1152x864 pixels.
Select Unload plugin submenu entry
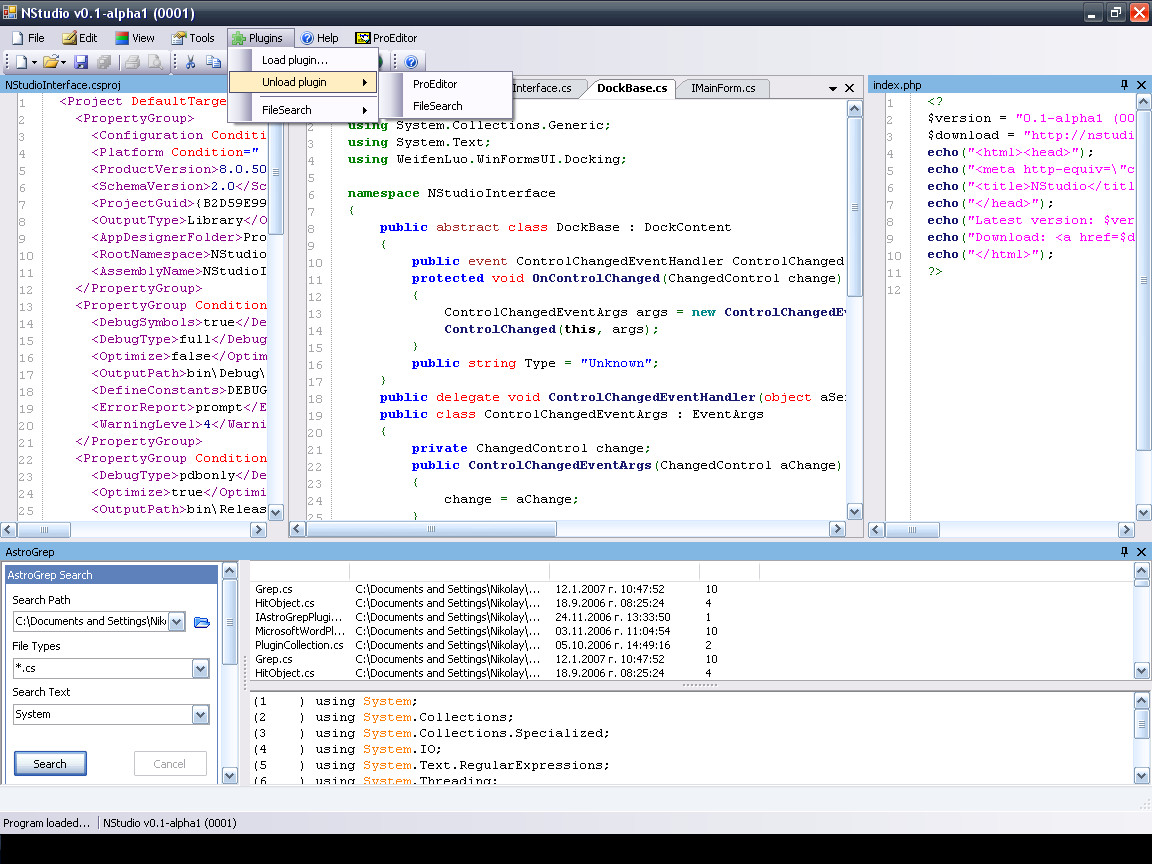click(303, 82)
